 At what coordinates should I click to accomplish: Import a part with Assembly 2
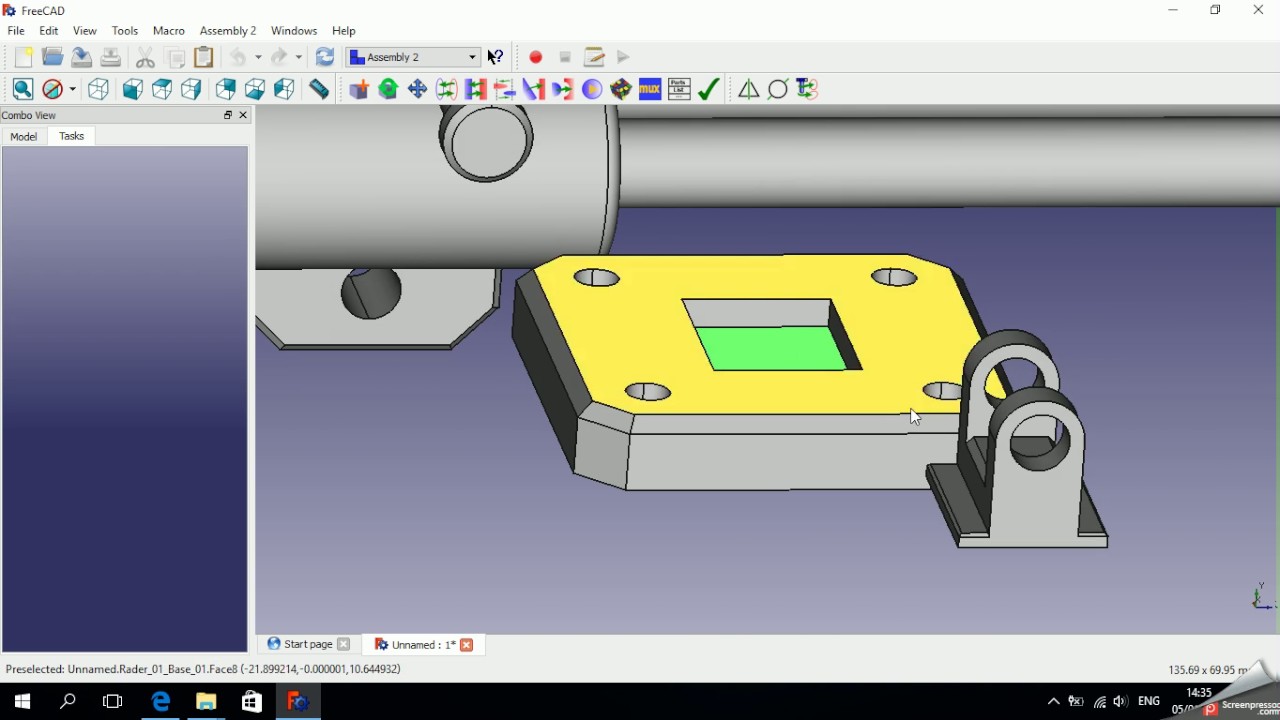359,89
